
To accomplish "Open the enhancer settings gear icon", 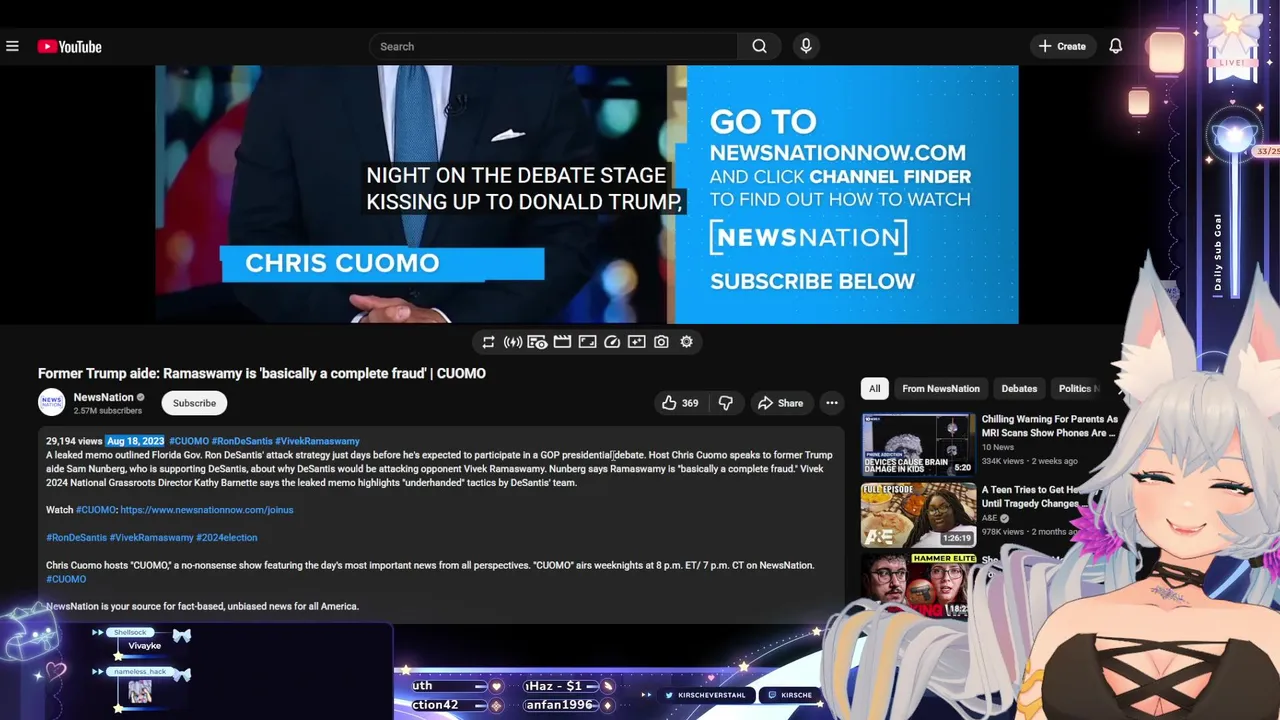I will click(686, 342).
